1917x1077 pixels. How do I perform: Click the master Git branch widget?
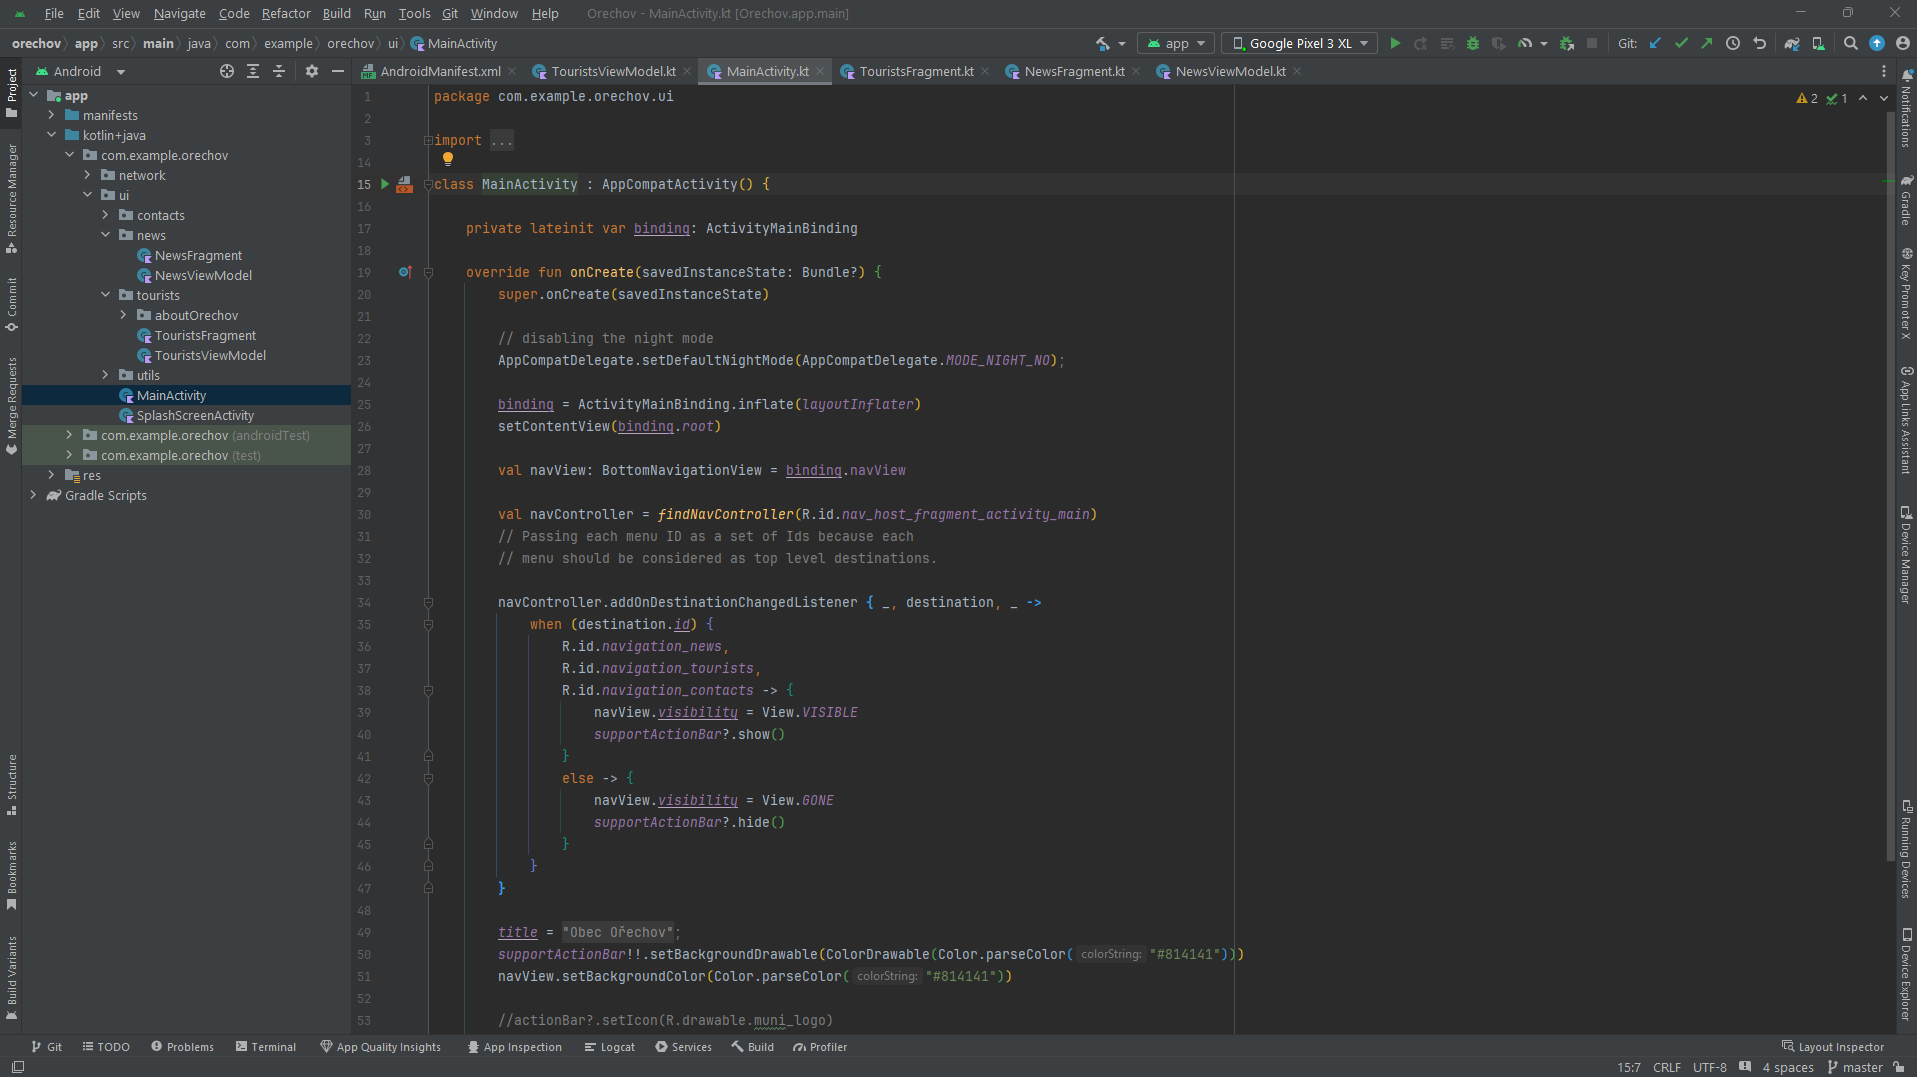coord(1855,1067)
